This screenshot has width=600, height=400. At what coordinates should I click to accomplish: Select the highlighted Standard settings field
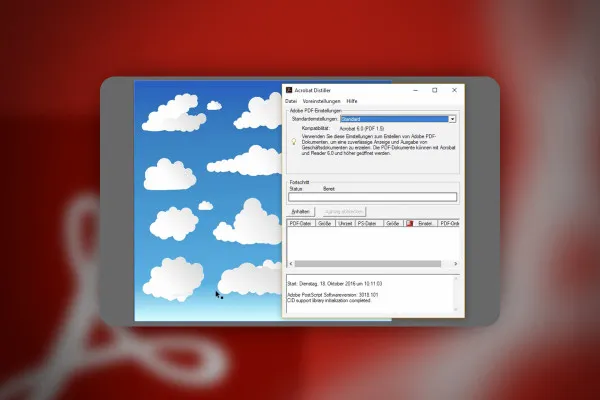[x=394, y=119]
